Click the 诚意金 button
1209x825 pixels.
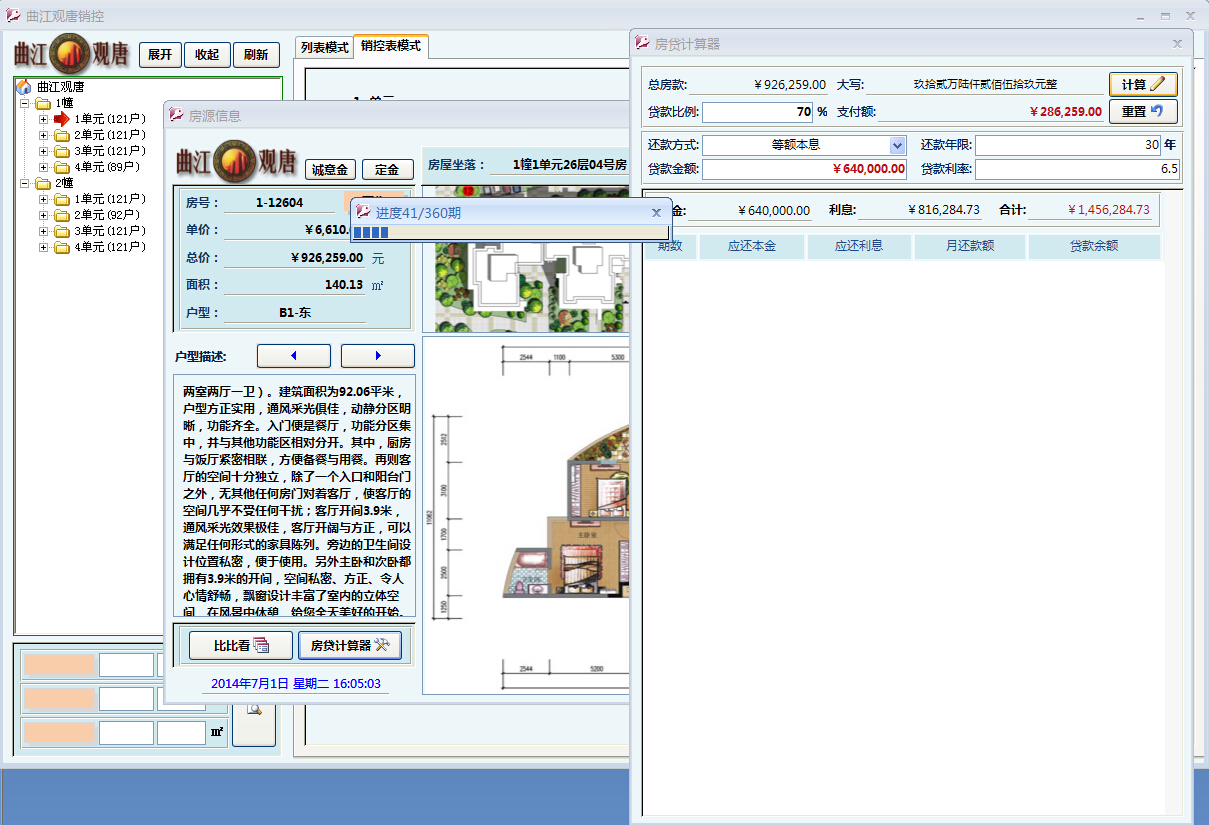point(330,170)
